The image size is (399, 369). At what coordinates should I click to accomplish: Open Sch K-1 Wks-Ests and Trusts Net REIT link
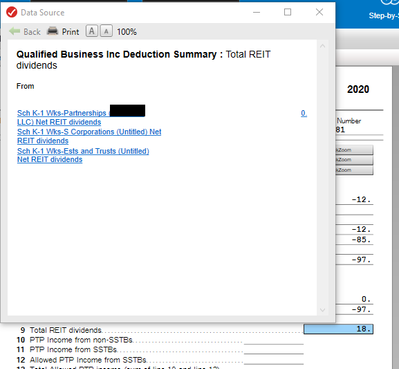tap(83, 155)
